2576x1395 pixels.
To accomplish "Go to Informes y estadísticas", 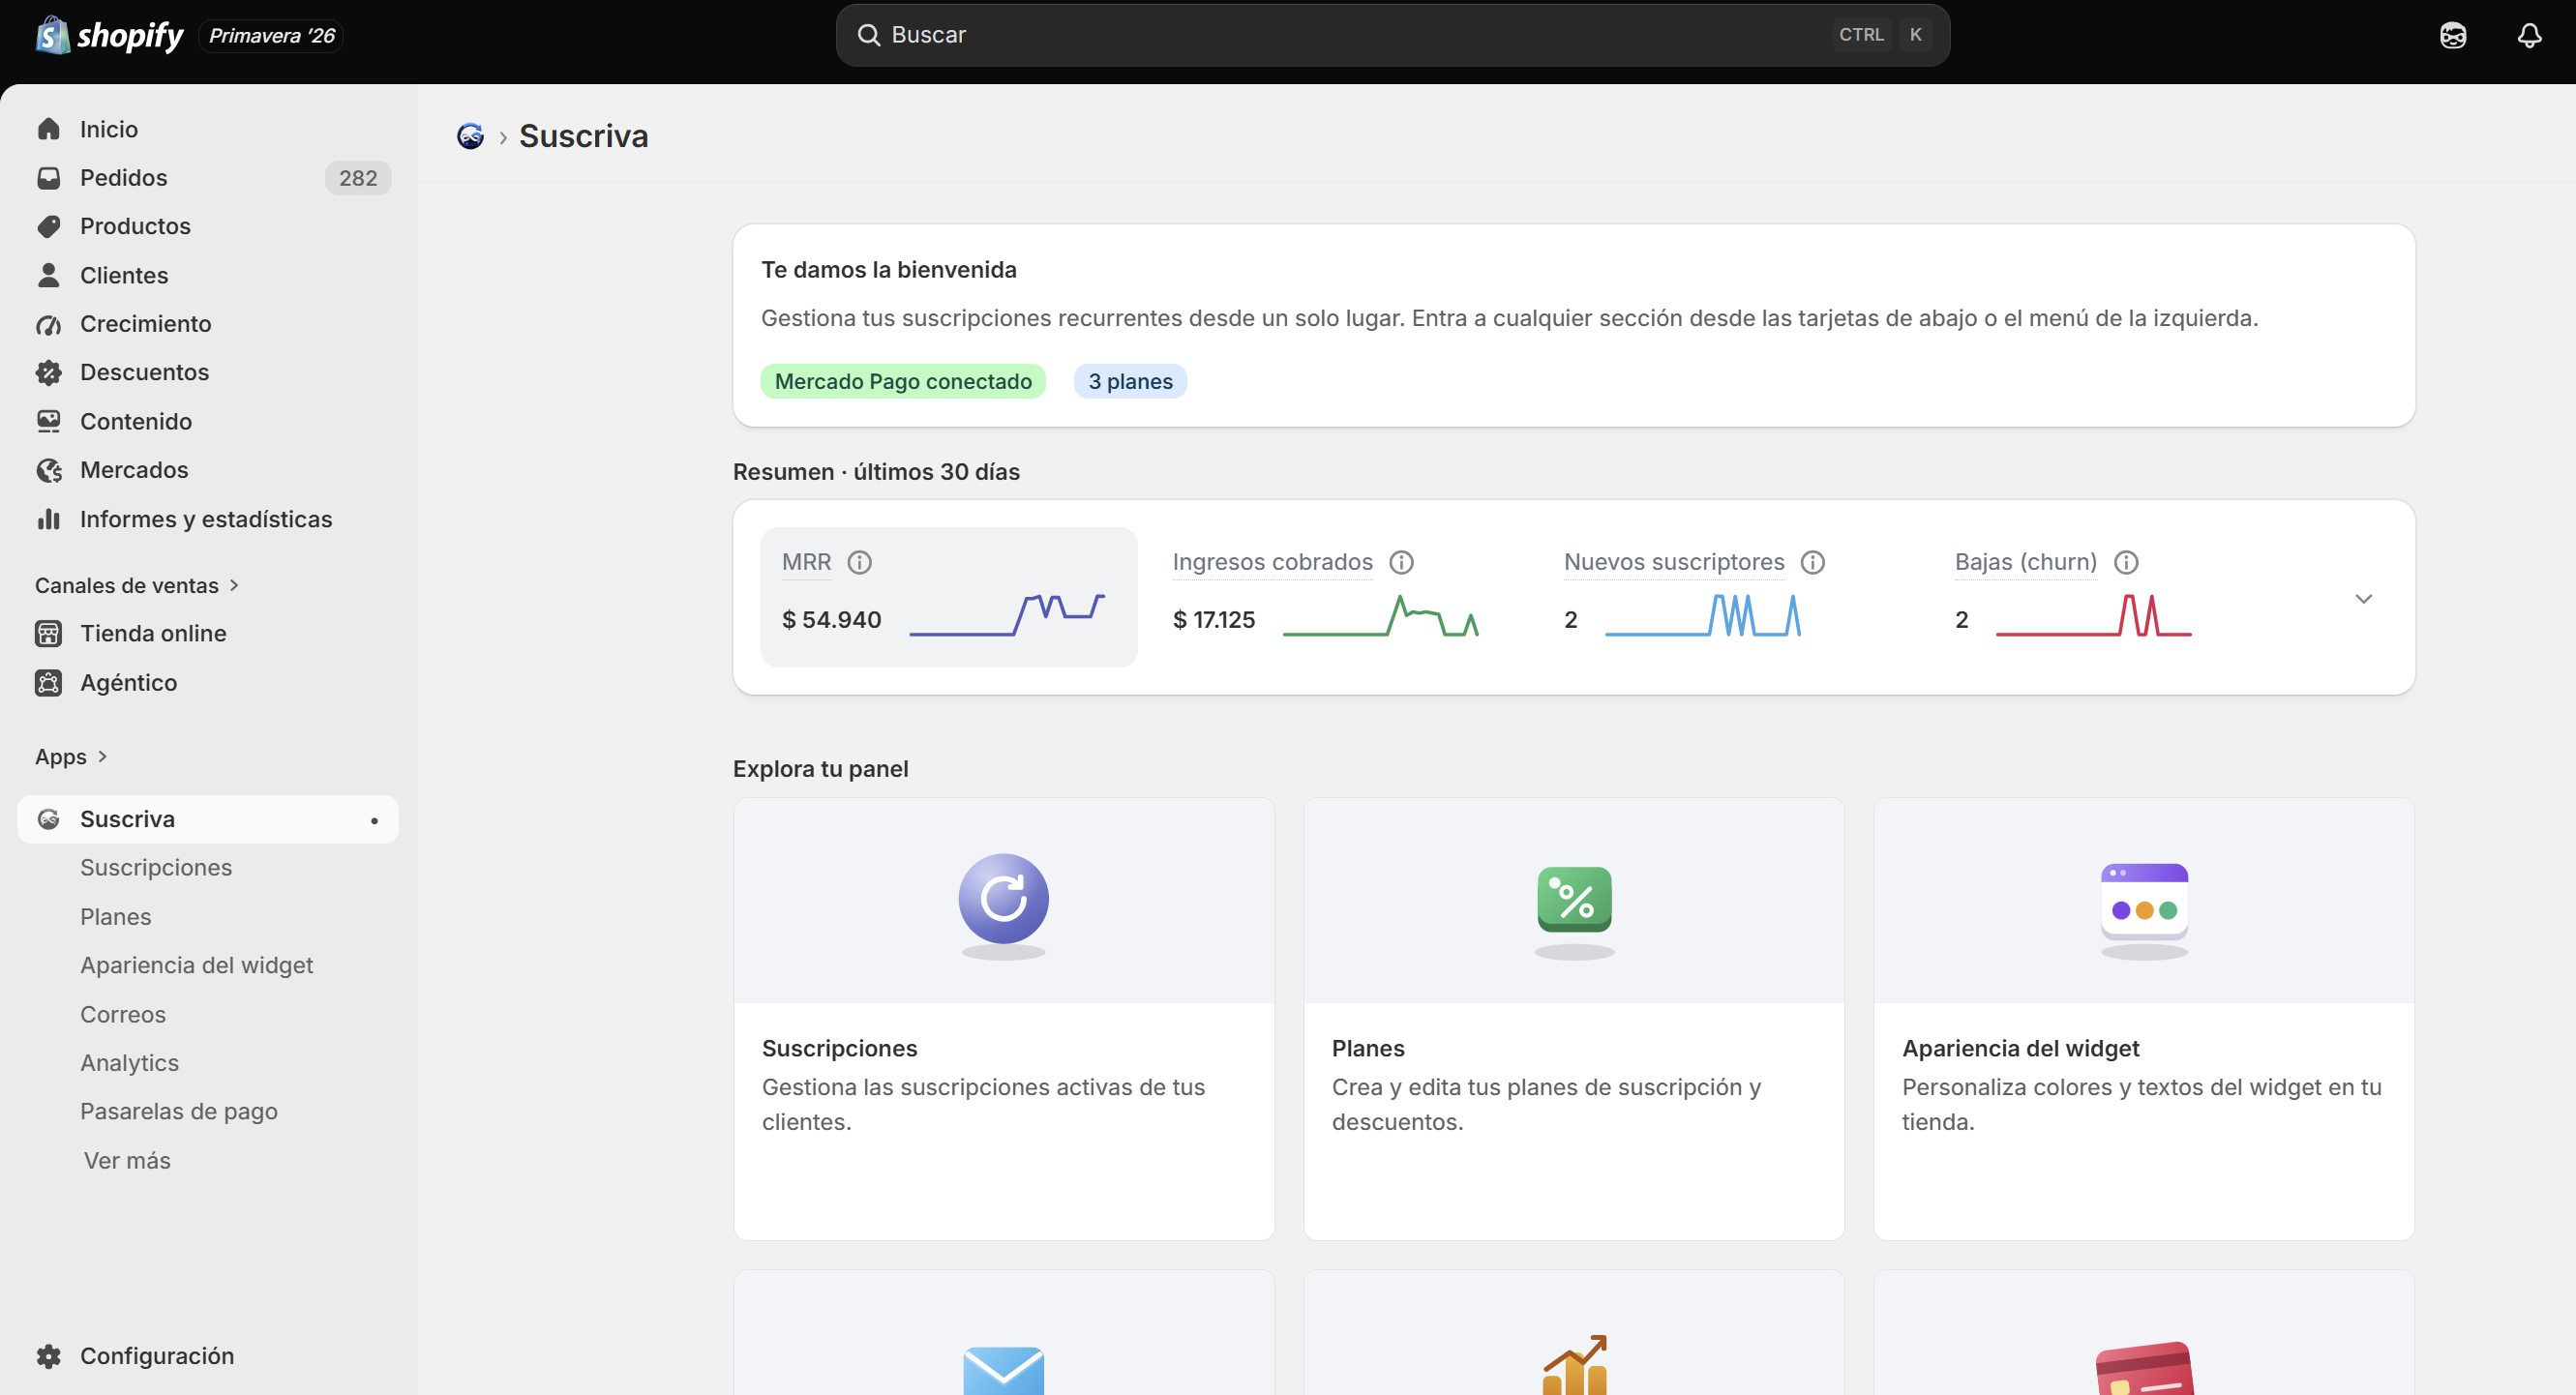I will [x=207, y=519].
